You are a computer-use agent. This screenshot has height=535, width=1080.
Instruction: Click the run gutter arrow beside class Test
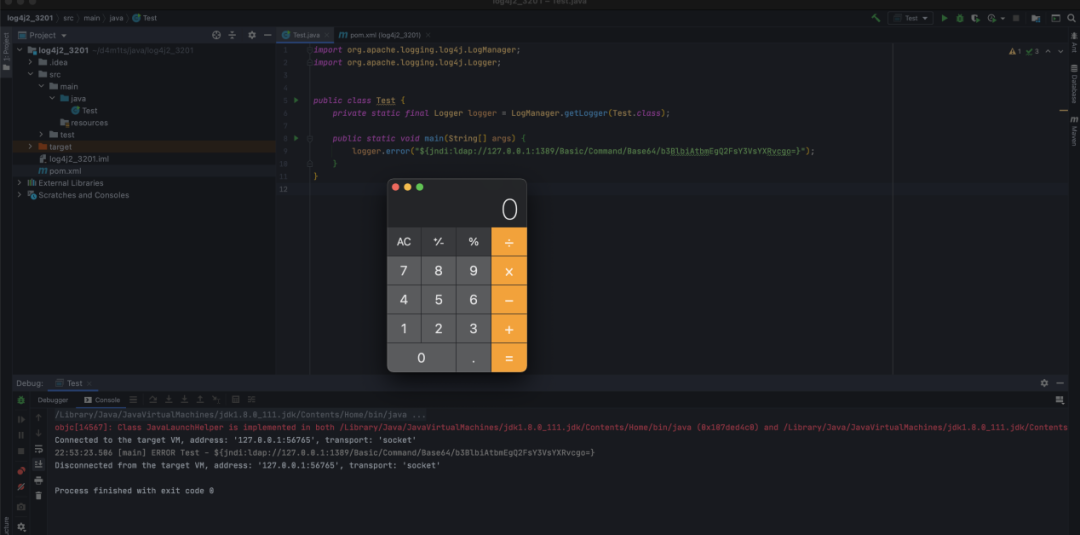[x=296, y=101]
